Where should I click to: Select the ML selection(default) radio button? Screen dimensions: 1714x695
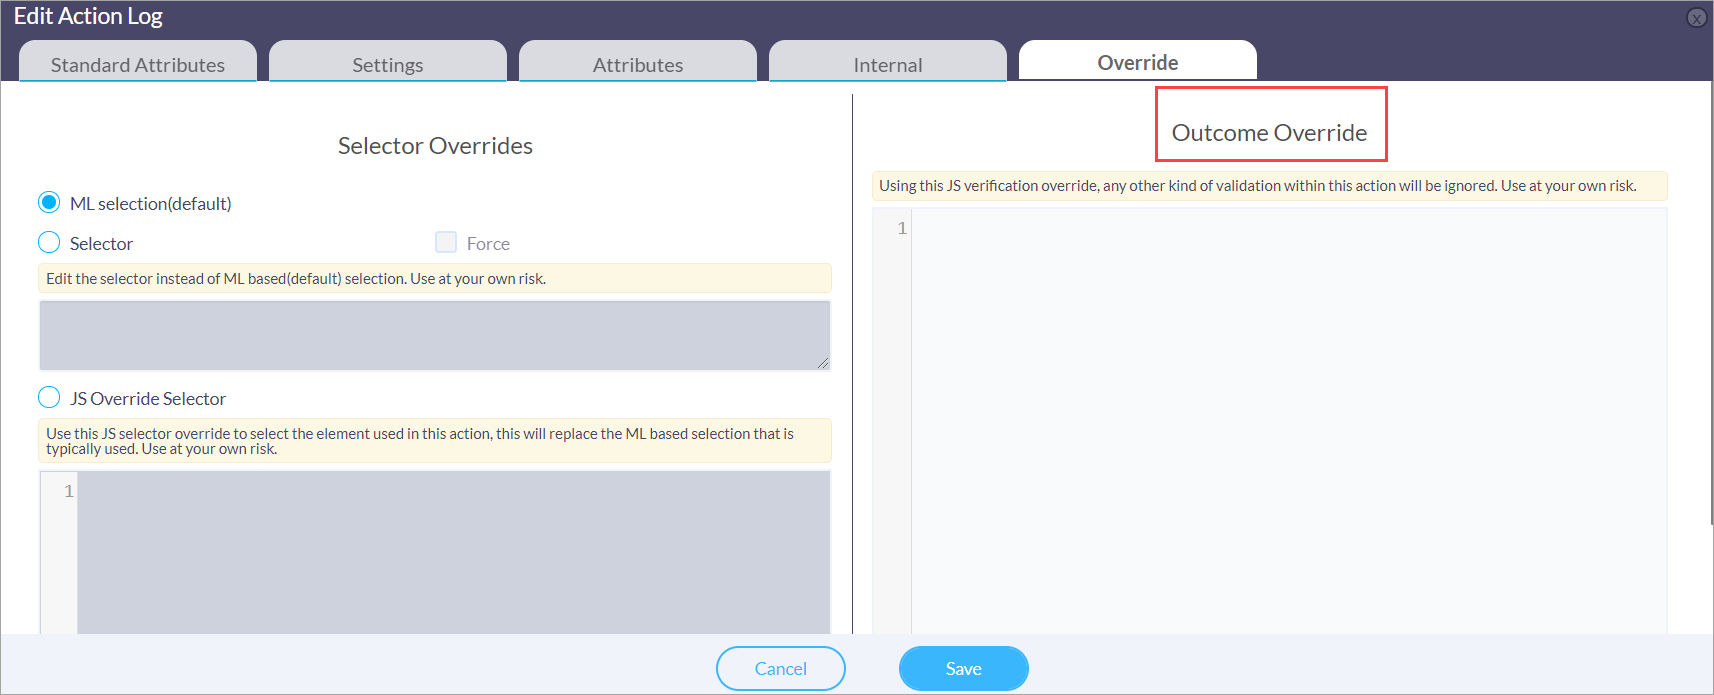pos(49,203)
